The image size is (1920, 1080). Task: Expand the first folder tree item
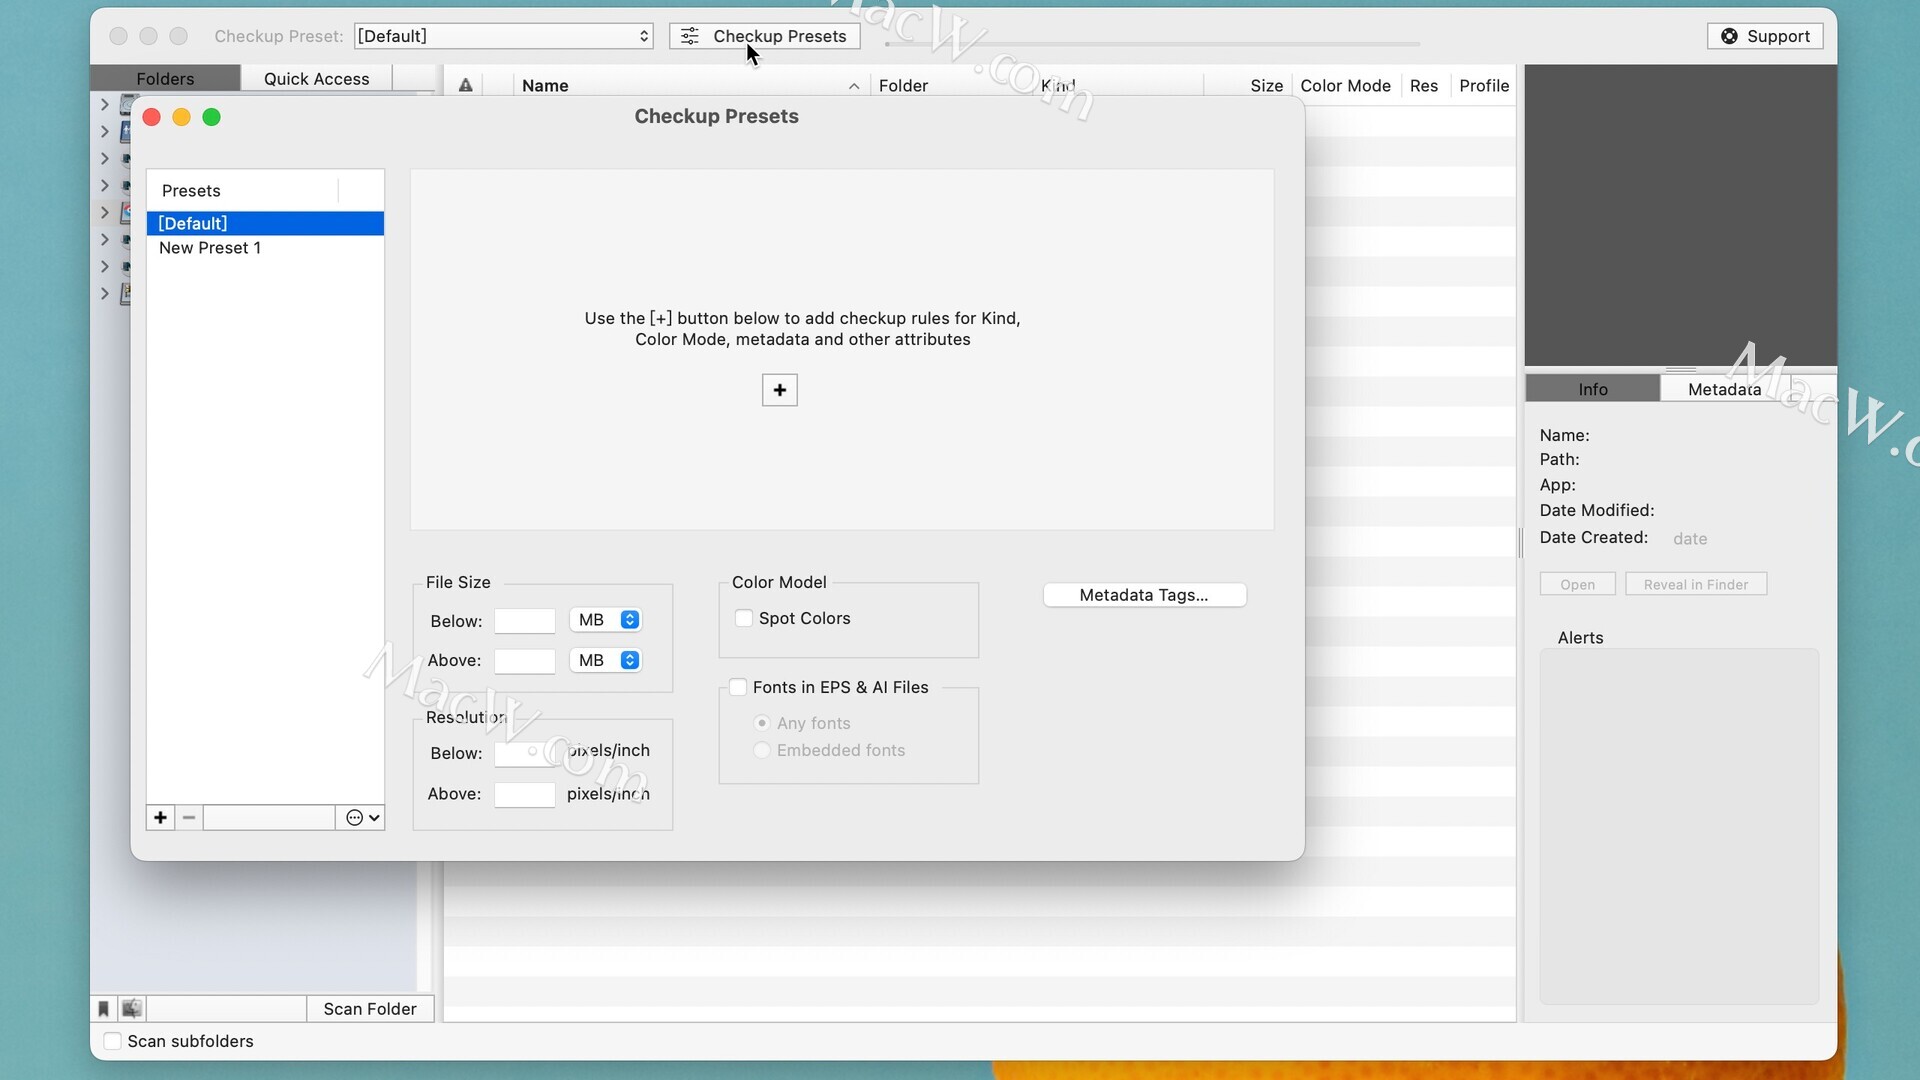click(104, 104)
